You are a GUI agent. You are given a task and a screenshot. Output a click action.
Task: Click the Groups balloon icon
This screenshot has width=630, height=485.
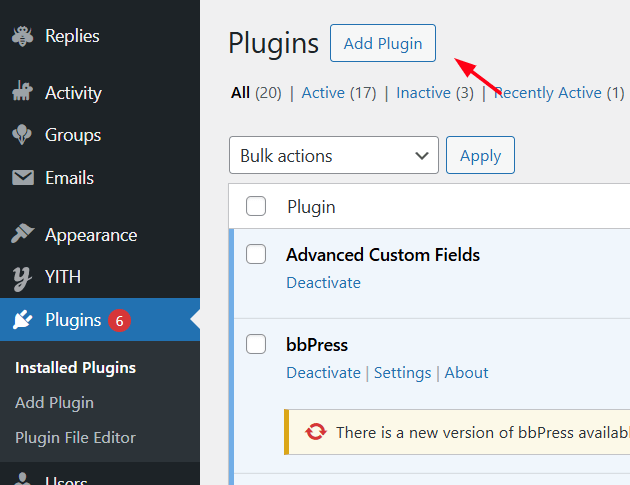pyautogui.click(x=22, y=135)
